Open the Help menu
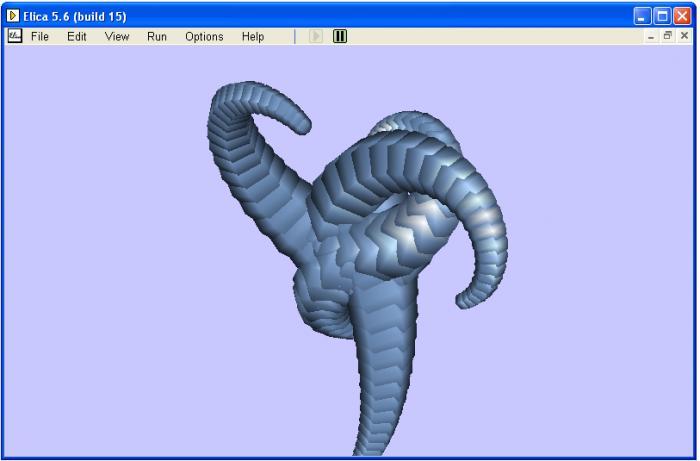This screenshot has width=700, height=461. click(253, 37)
